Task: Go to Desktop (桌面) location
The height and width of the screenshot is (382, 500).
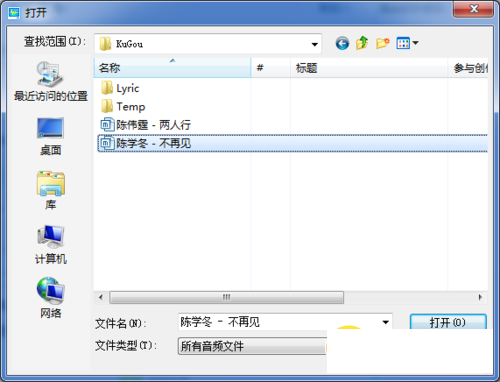Action: [x=50, y=136]
